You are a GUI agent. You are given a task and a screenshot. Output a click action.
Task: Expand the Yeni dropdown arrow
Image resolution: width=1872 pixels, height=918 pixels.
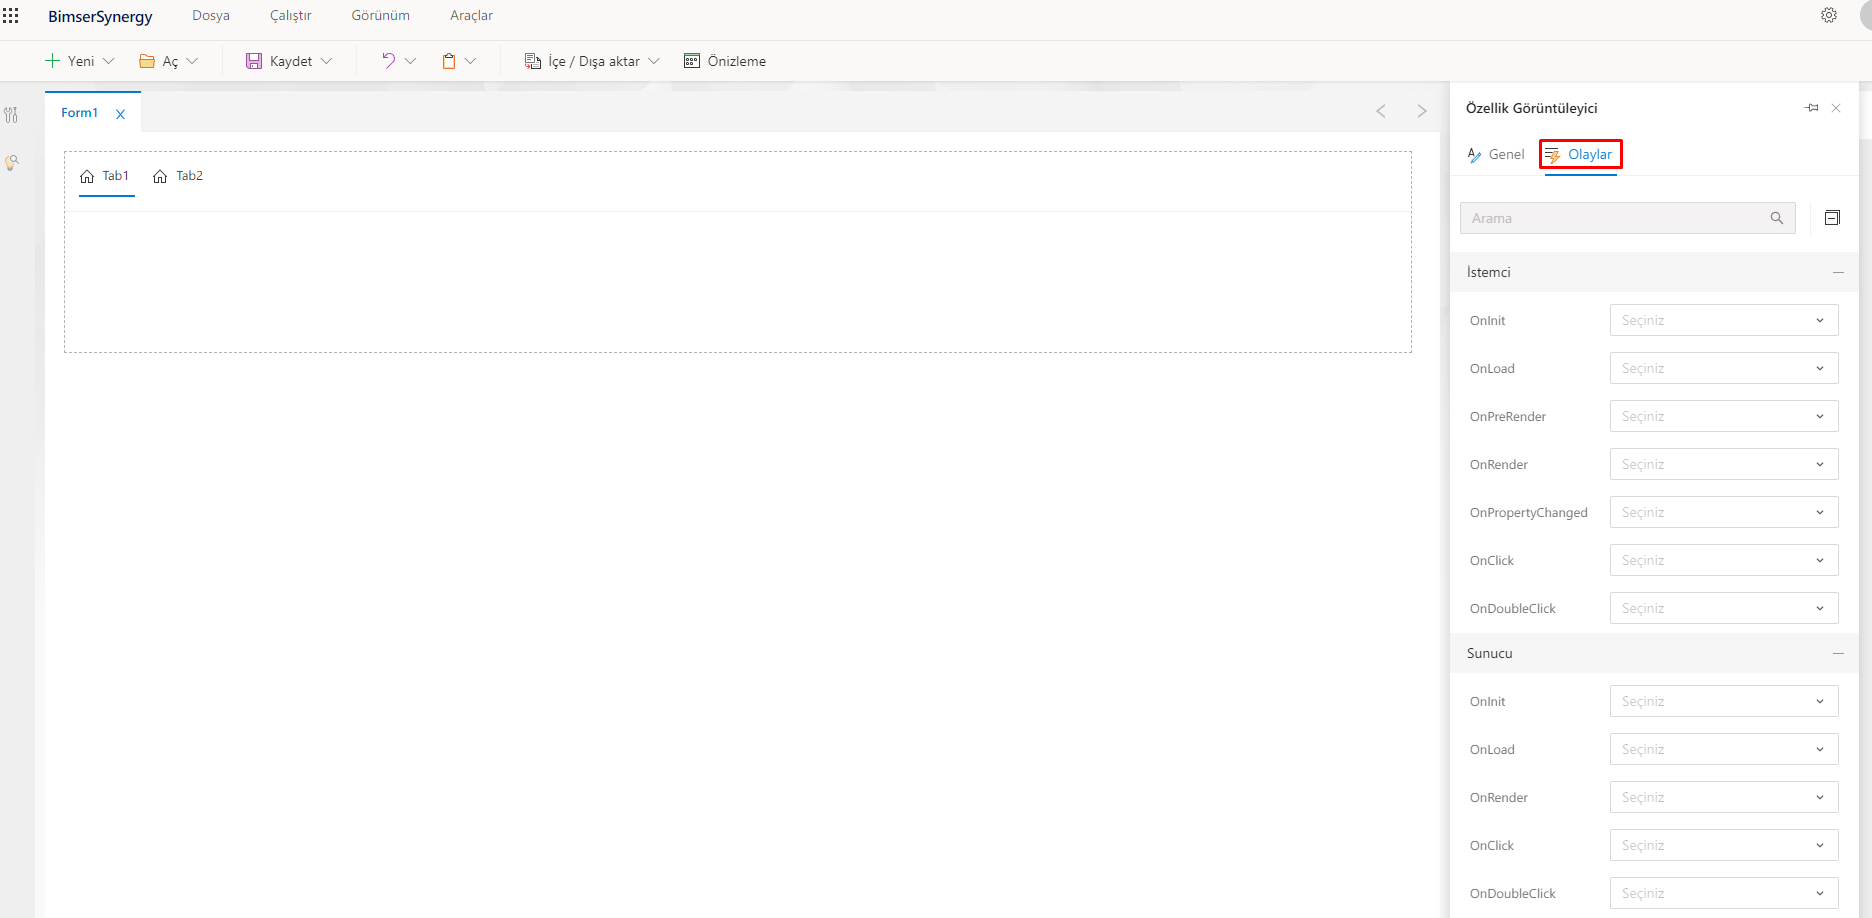109,61
